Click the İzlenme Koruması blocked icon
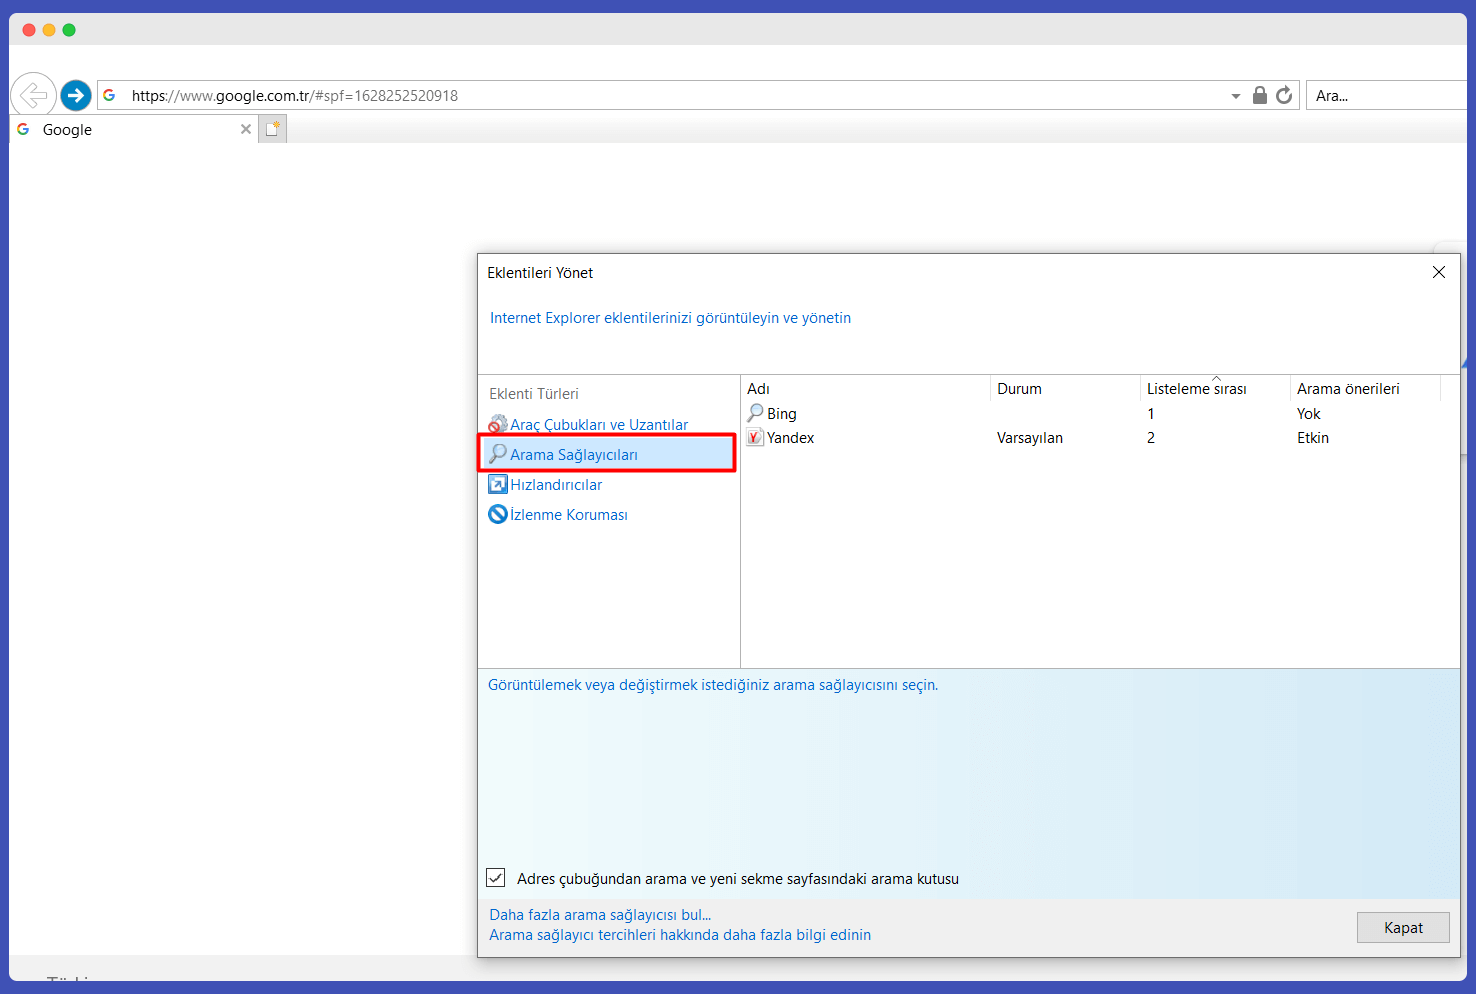This screenshot has height=994, width=1476. coord(498,515)
